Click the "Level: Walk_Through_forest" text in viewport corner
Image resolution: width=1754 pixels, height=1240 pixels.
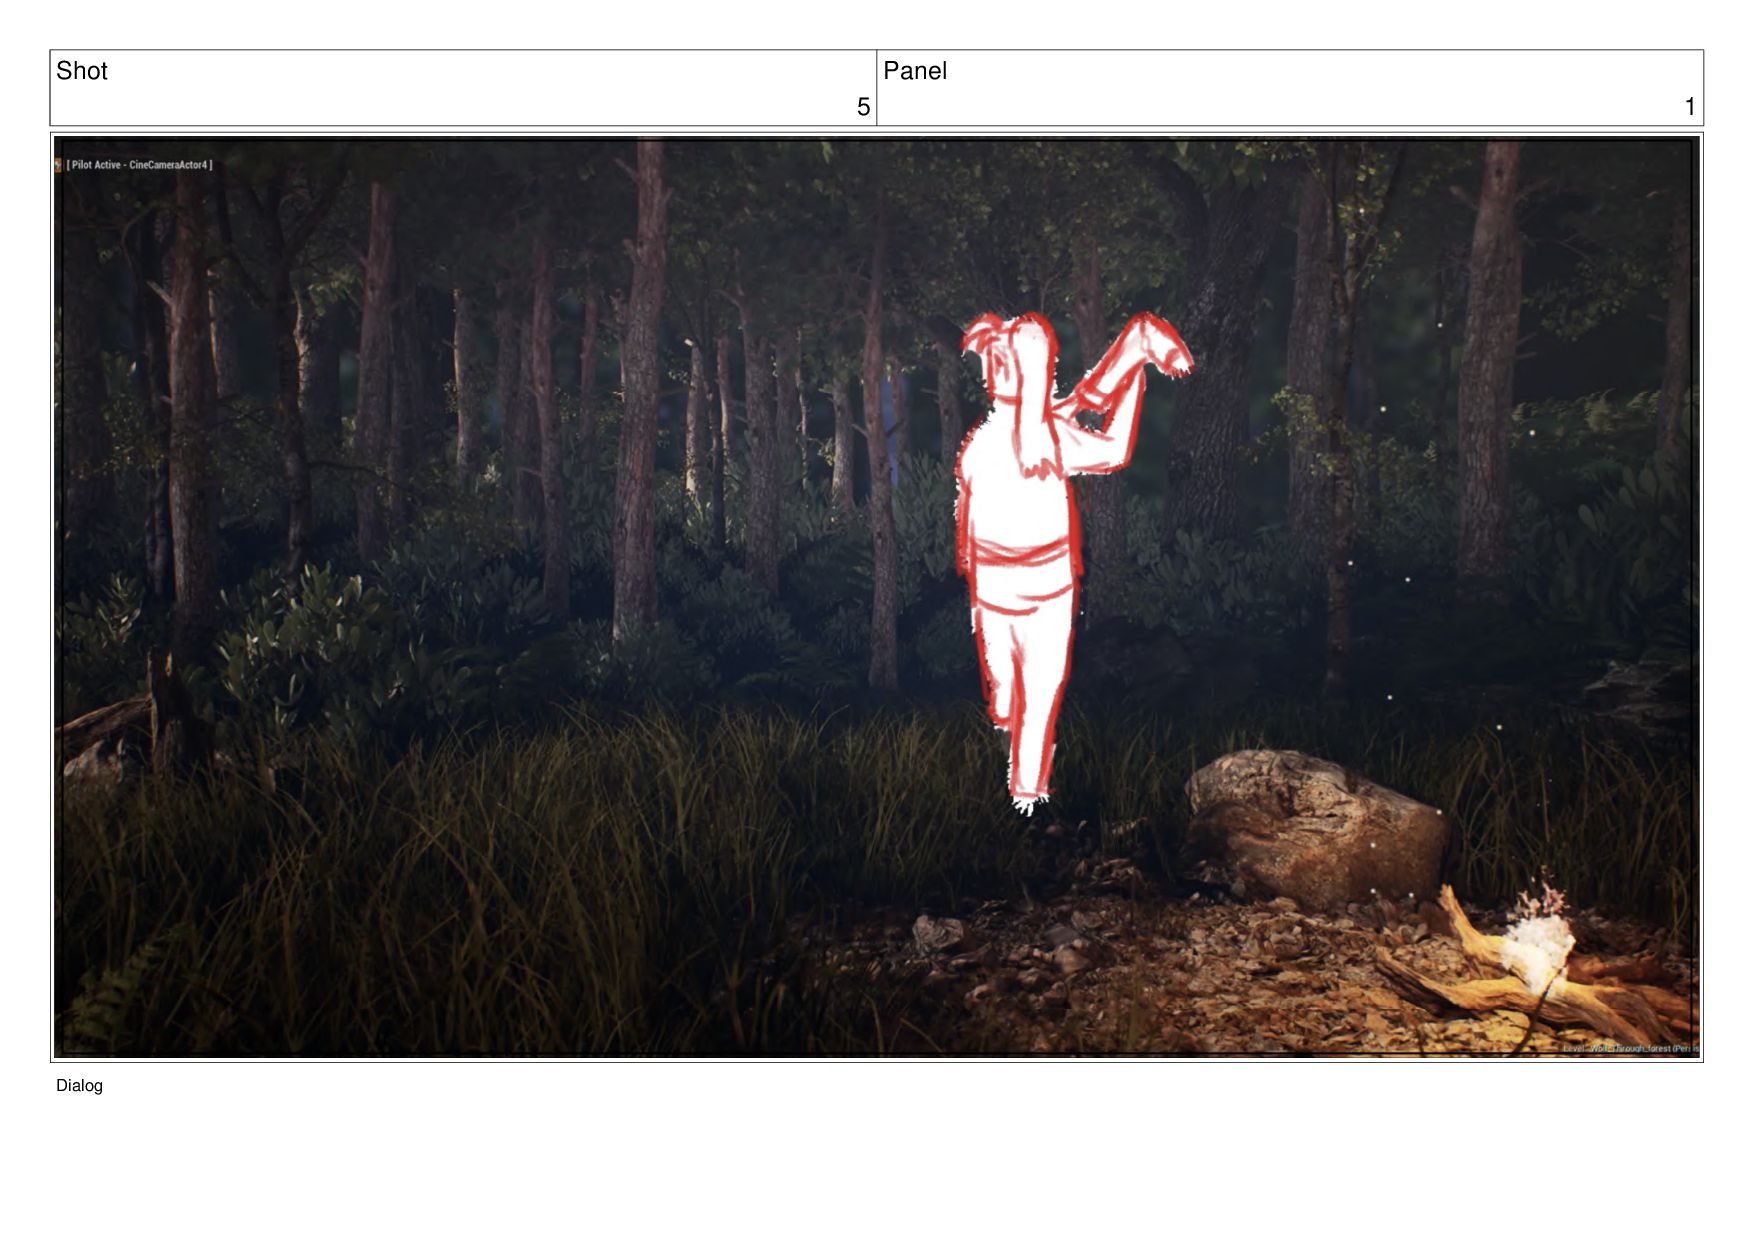pyautogui.click(x=1630, y=1048)
